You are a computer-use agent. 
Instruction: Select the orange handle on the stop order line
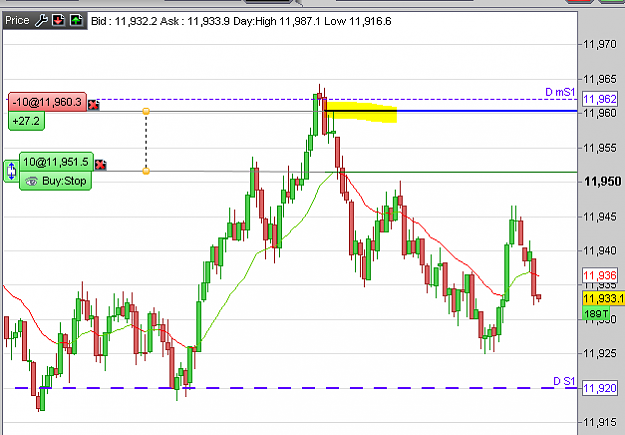click(146, 171)
